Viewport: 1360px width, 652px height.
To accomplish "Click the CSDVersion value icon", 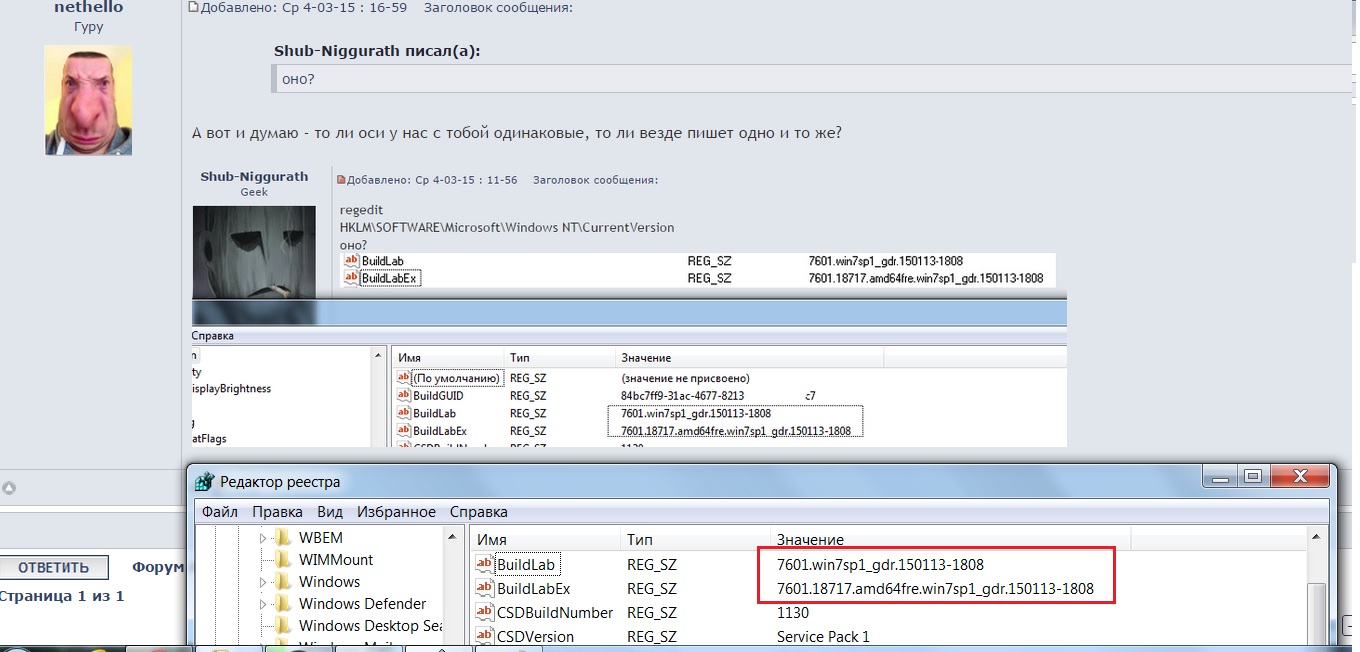I will (x=485, y=636).
